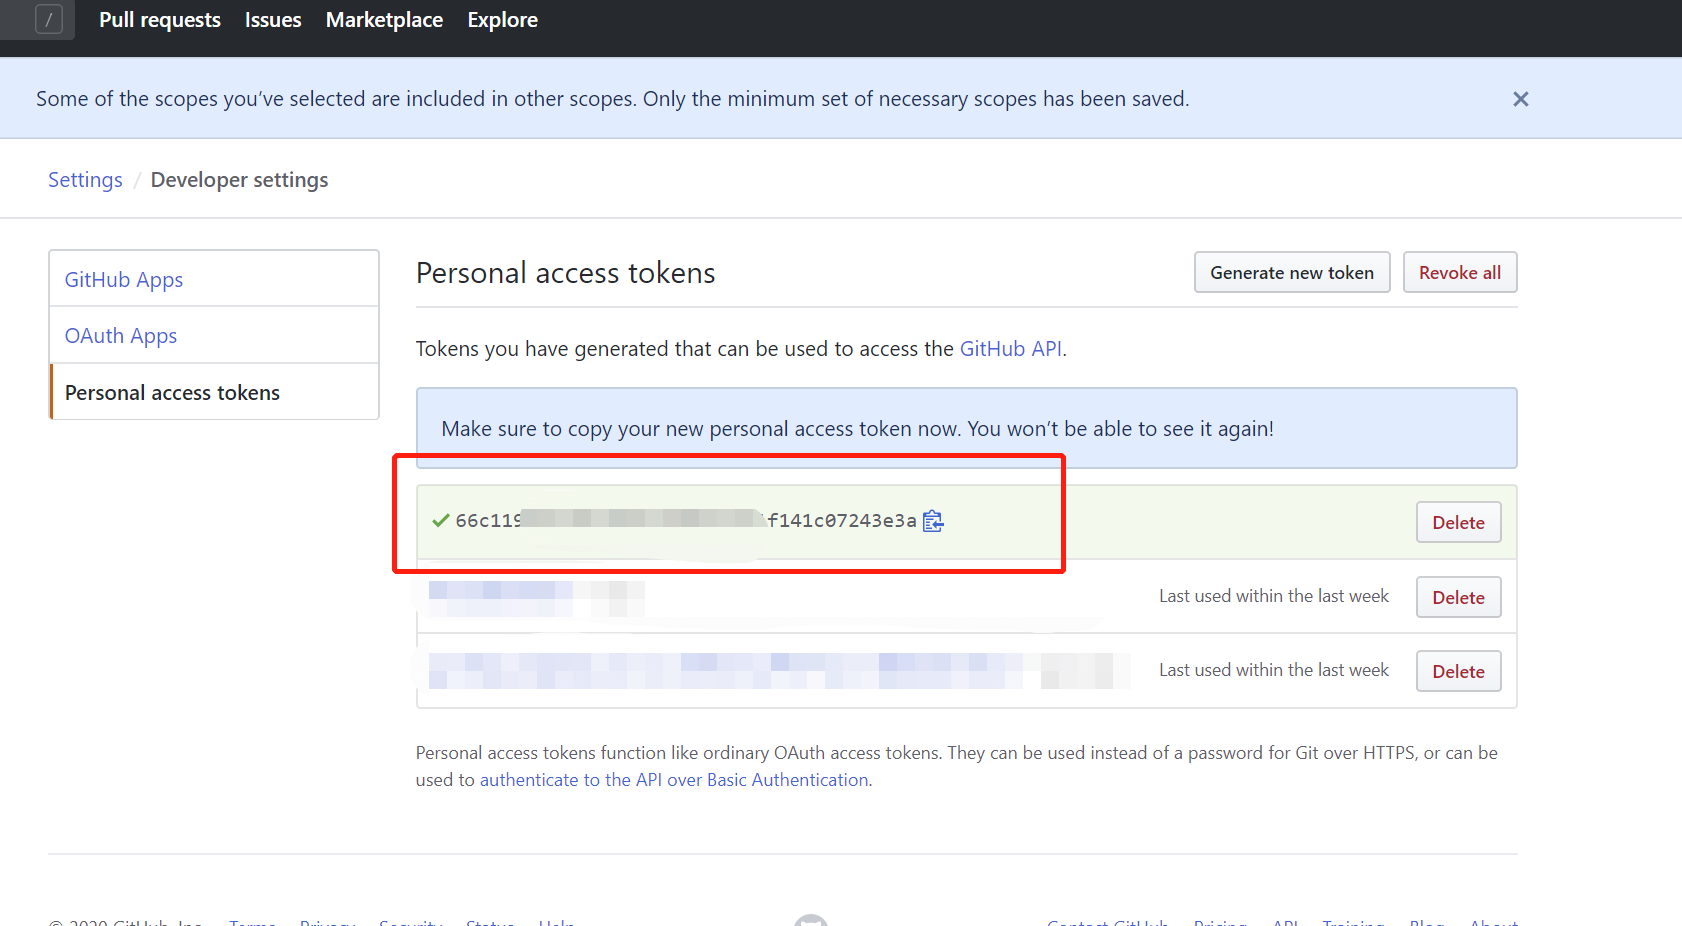Go to Marketplace in the top bar

(384, 20)
